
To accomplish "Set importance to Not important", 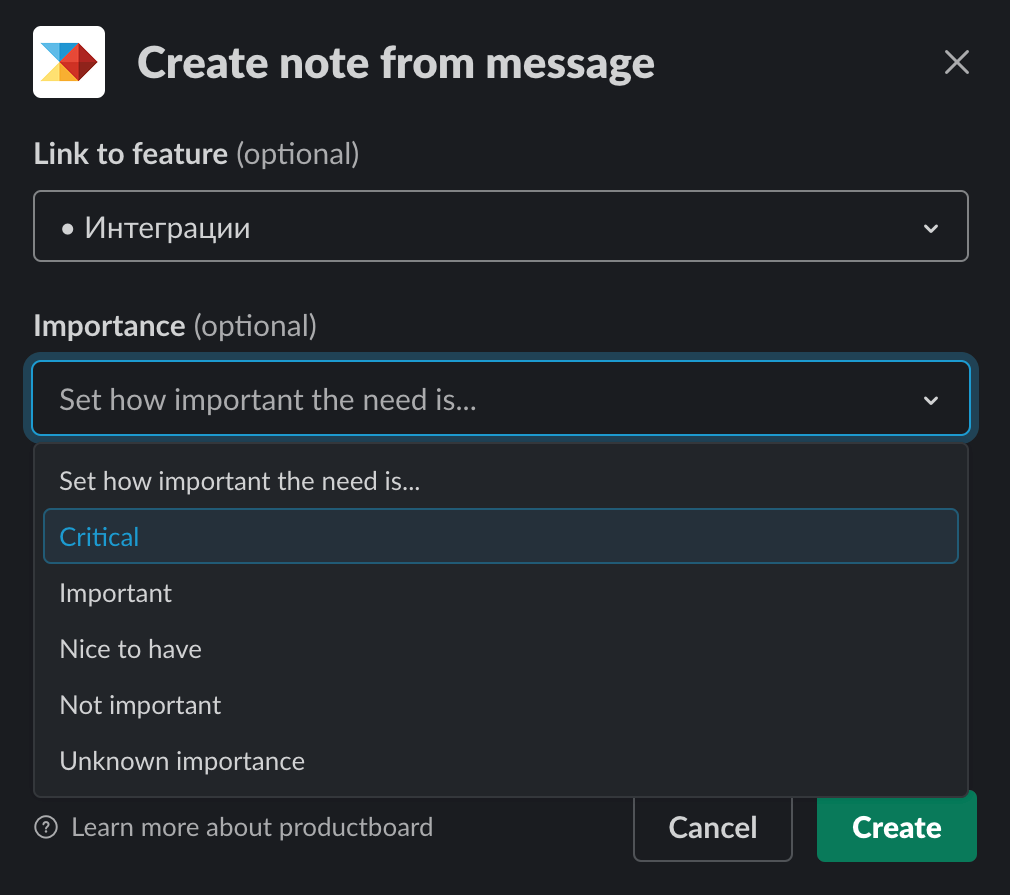I will (x=141, y=705).
